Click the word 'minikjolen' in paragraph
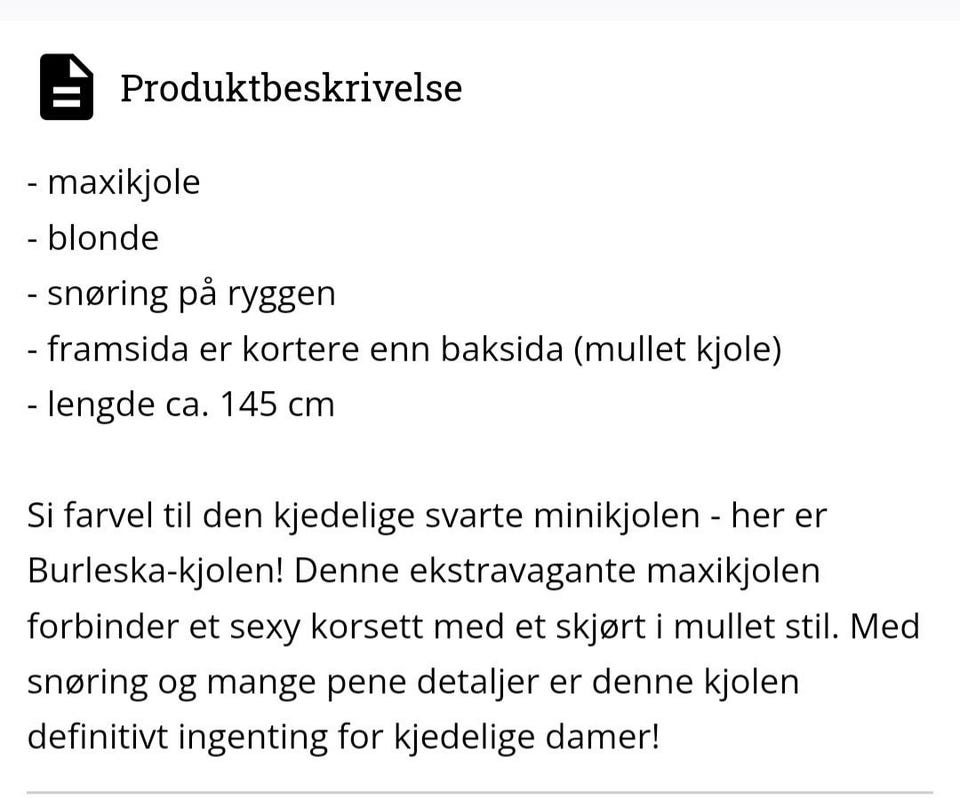 [617, 516]
